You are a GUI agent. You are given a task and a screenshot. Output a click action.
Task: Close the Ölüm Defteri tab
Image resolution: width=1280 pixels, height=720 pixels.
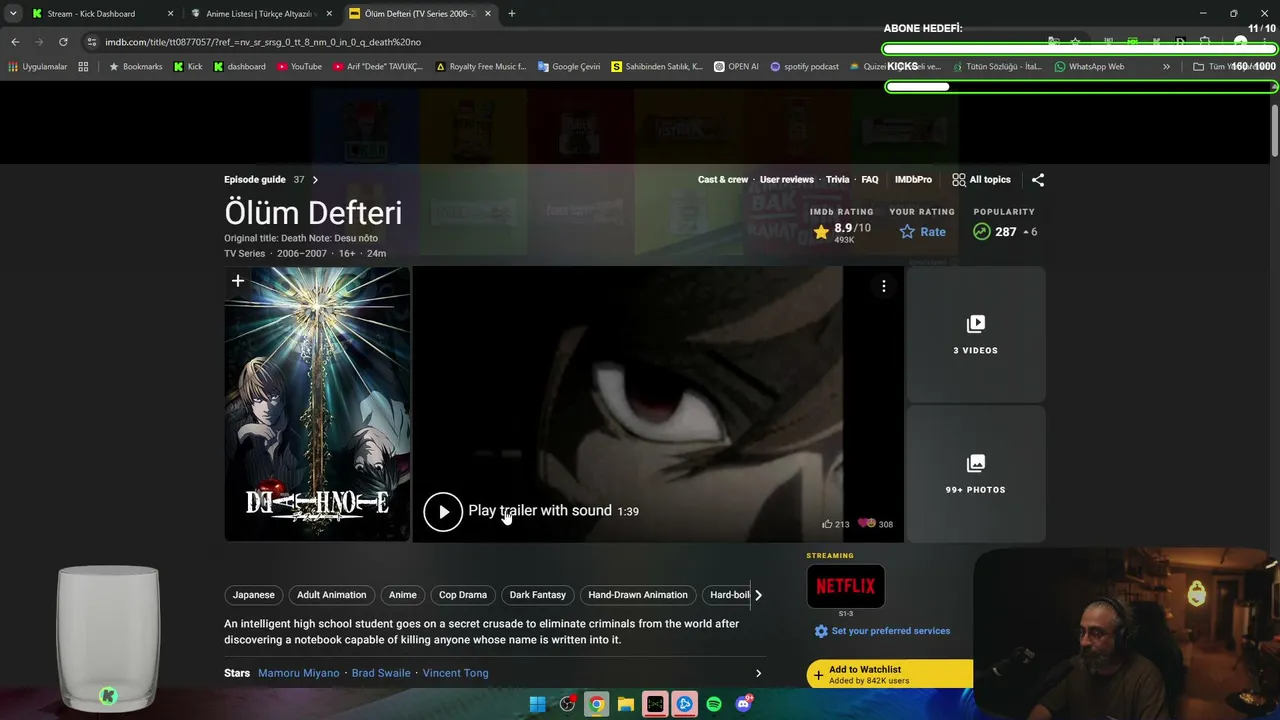tap(487, 14)
